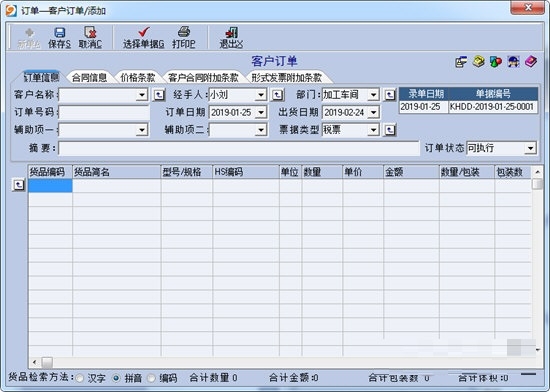Image resolution: width=550 pixels, height=392 pixels.
Task: Click the goods lookup button beside grid row
Action: [19, 184]
